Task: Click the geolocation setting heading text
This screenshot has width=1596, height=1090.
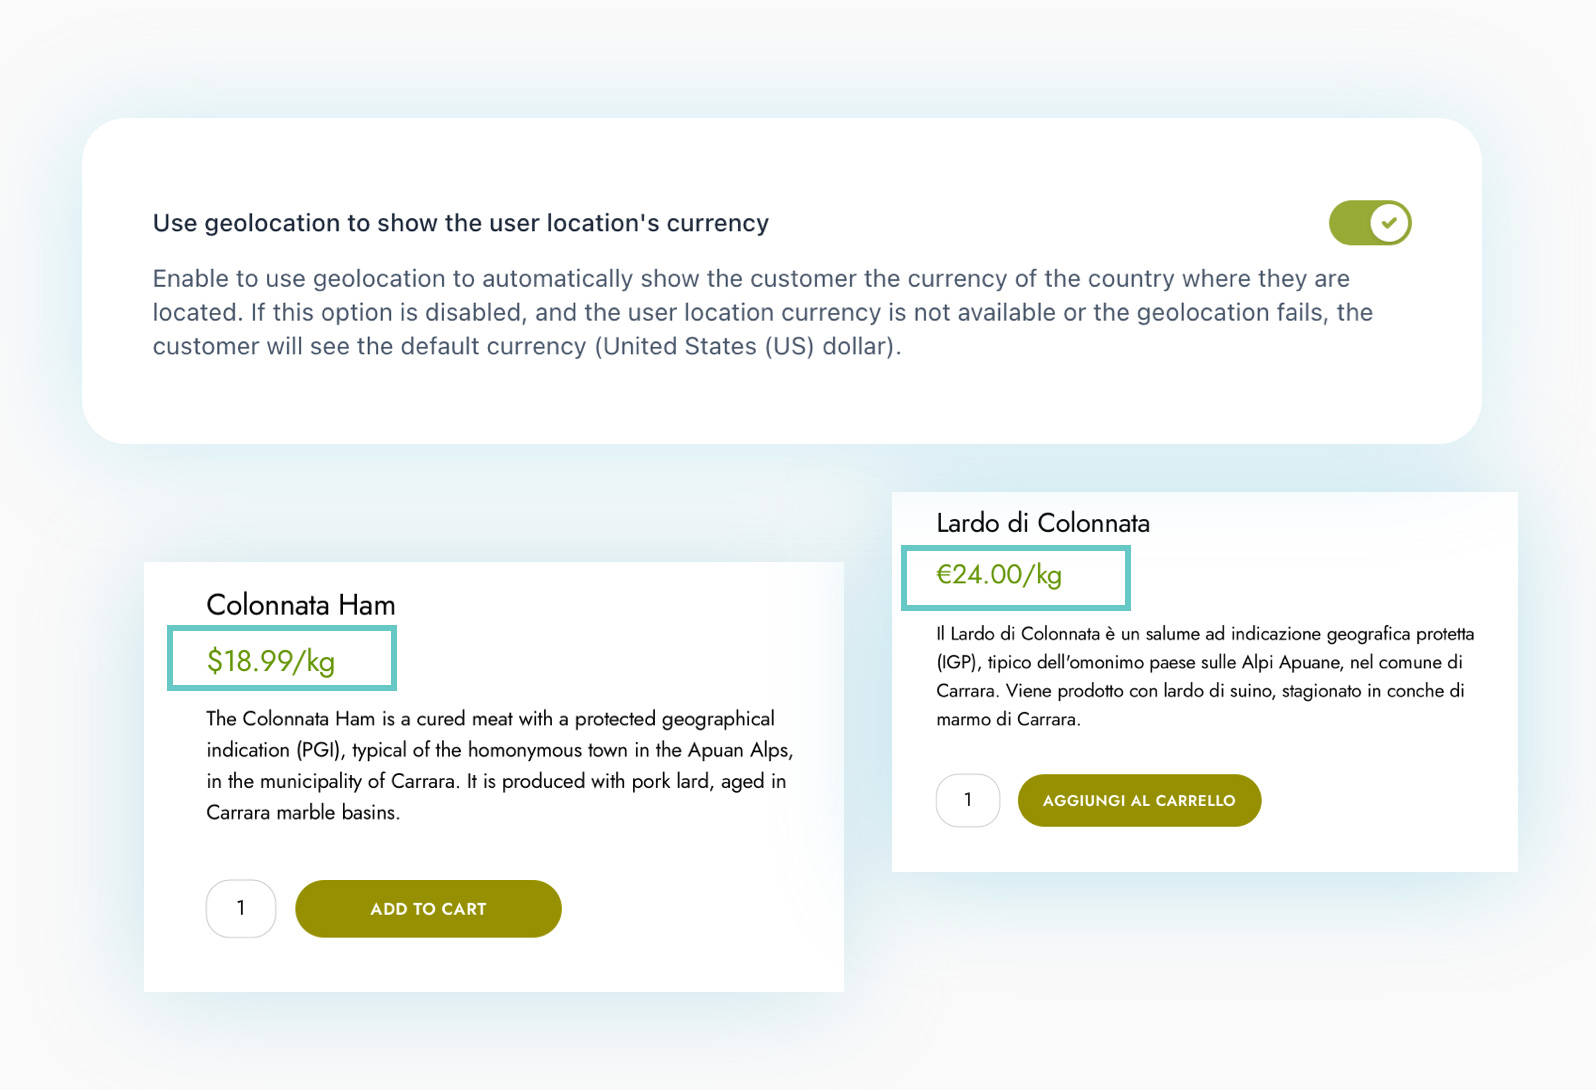Action: pos(460,222)
